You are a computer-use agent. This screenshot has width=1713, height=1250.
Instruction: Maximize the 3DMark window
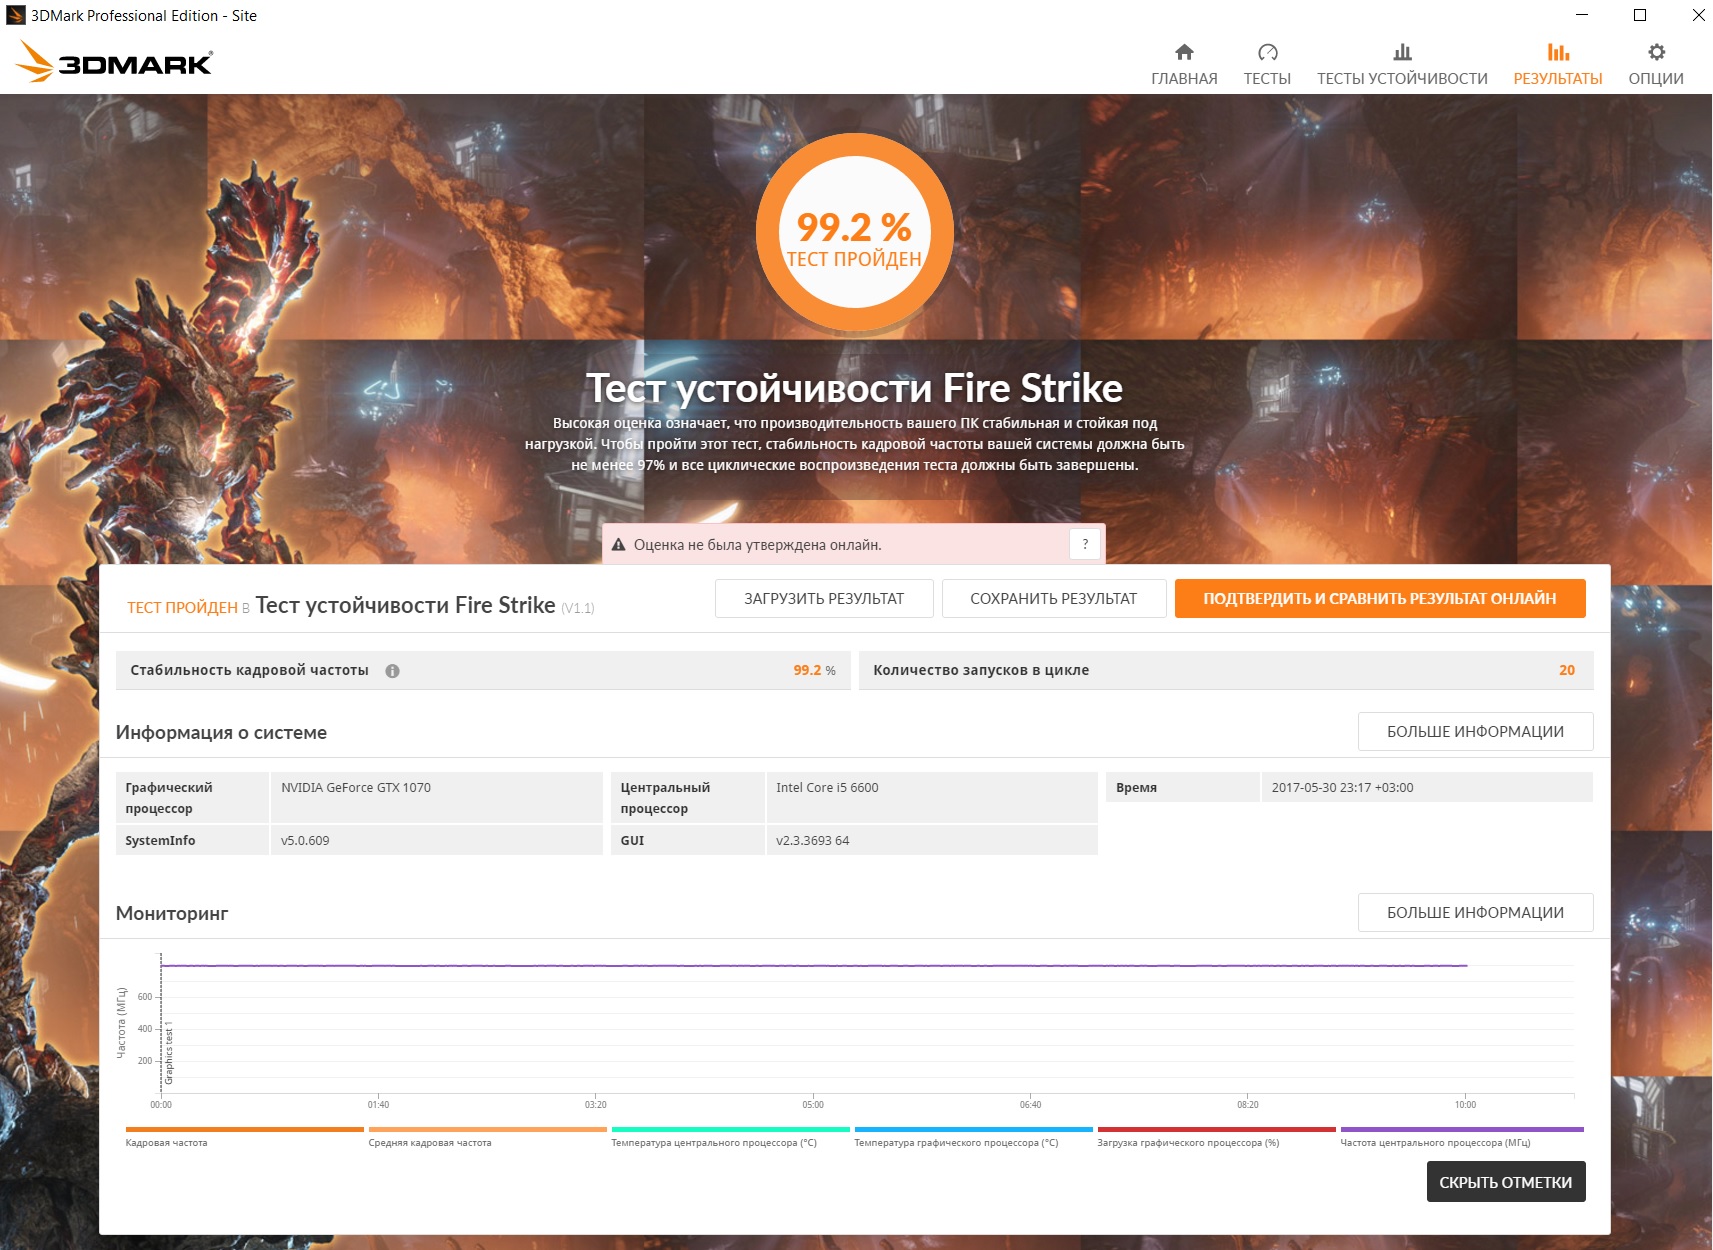tap(1640, 15)
